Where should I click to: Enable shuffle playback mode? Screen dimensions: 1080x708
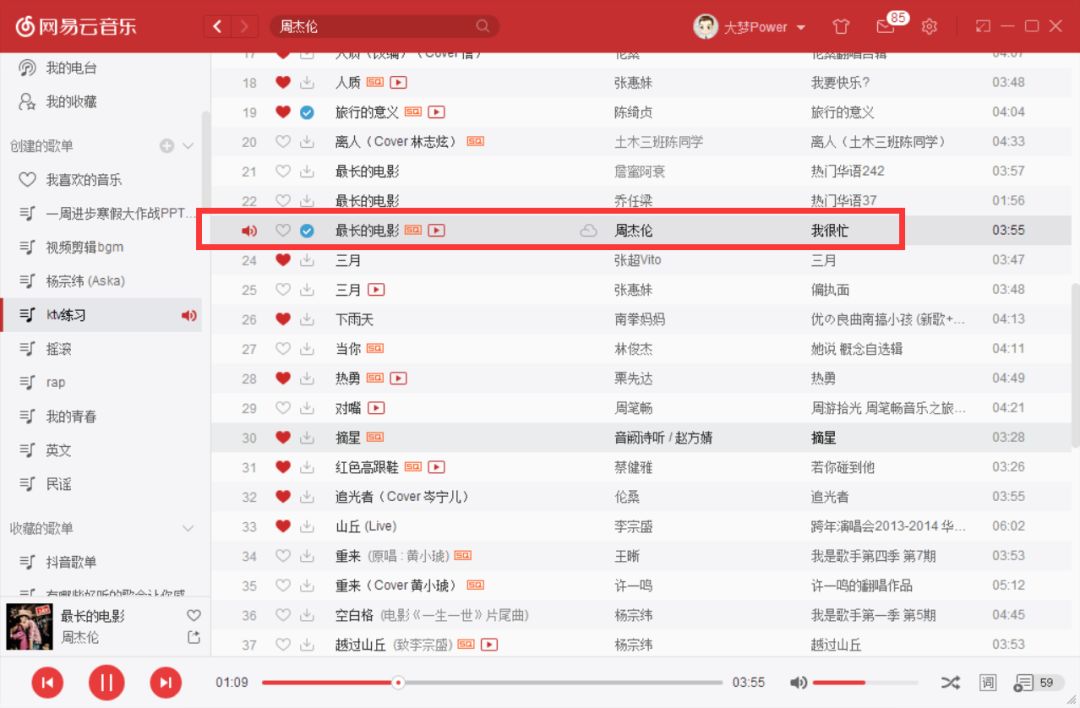(x=951, y=682)
